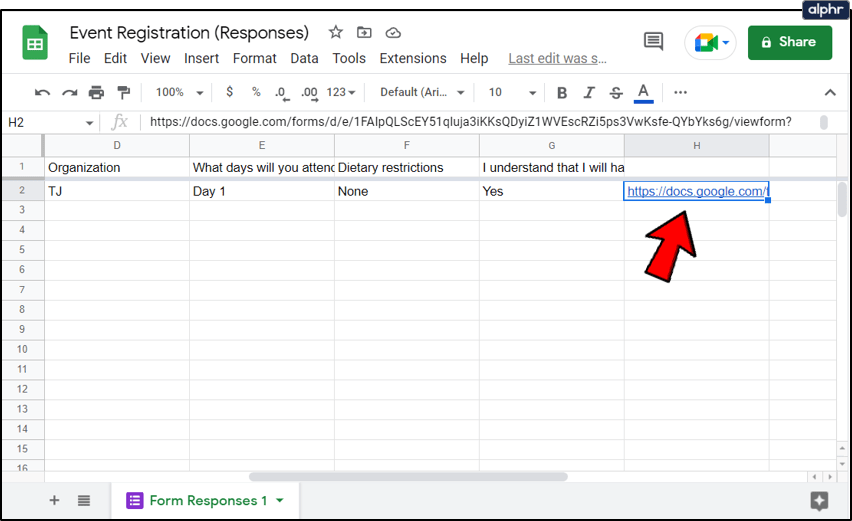Star the Event Registration document

336,33
